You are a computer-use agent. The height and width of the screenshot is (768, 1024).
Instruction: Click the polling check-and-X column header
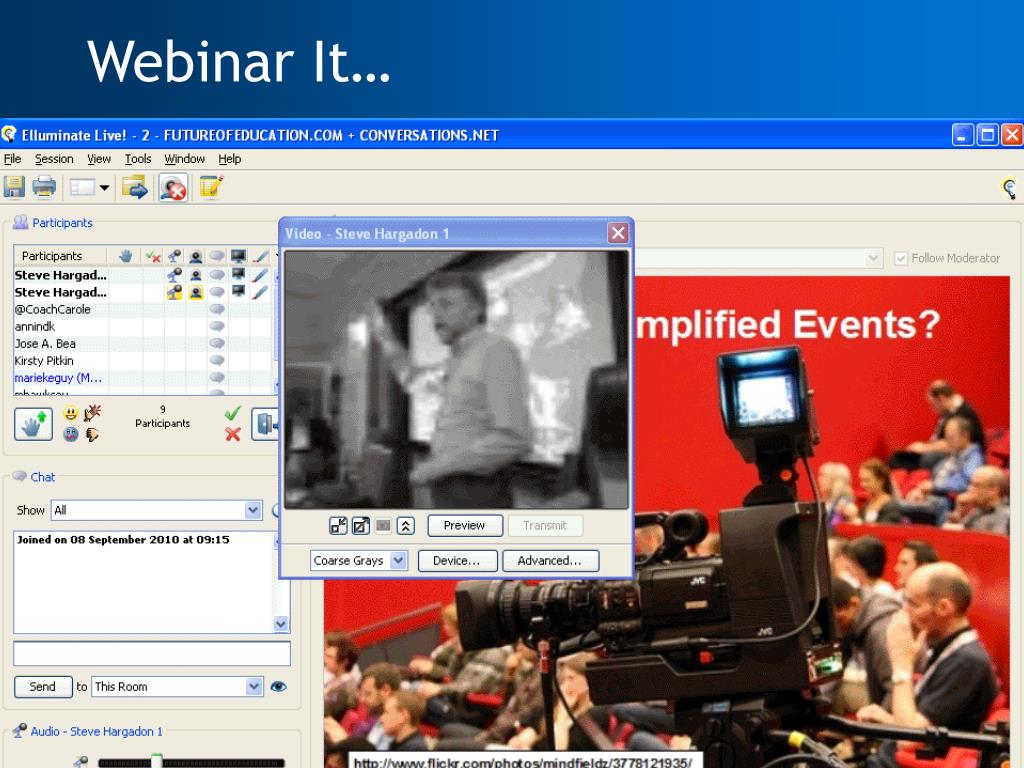pyautogui.click(x=153, y=256)
